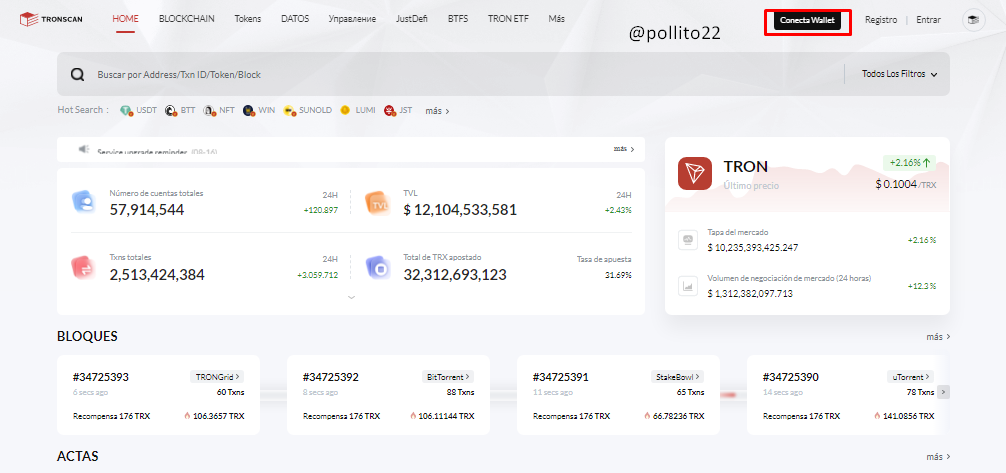
Task: Click the JST token icon
Action: point(389,110)
